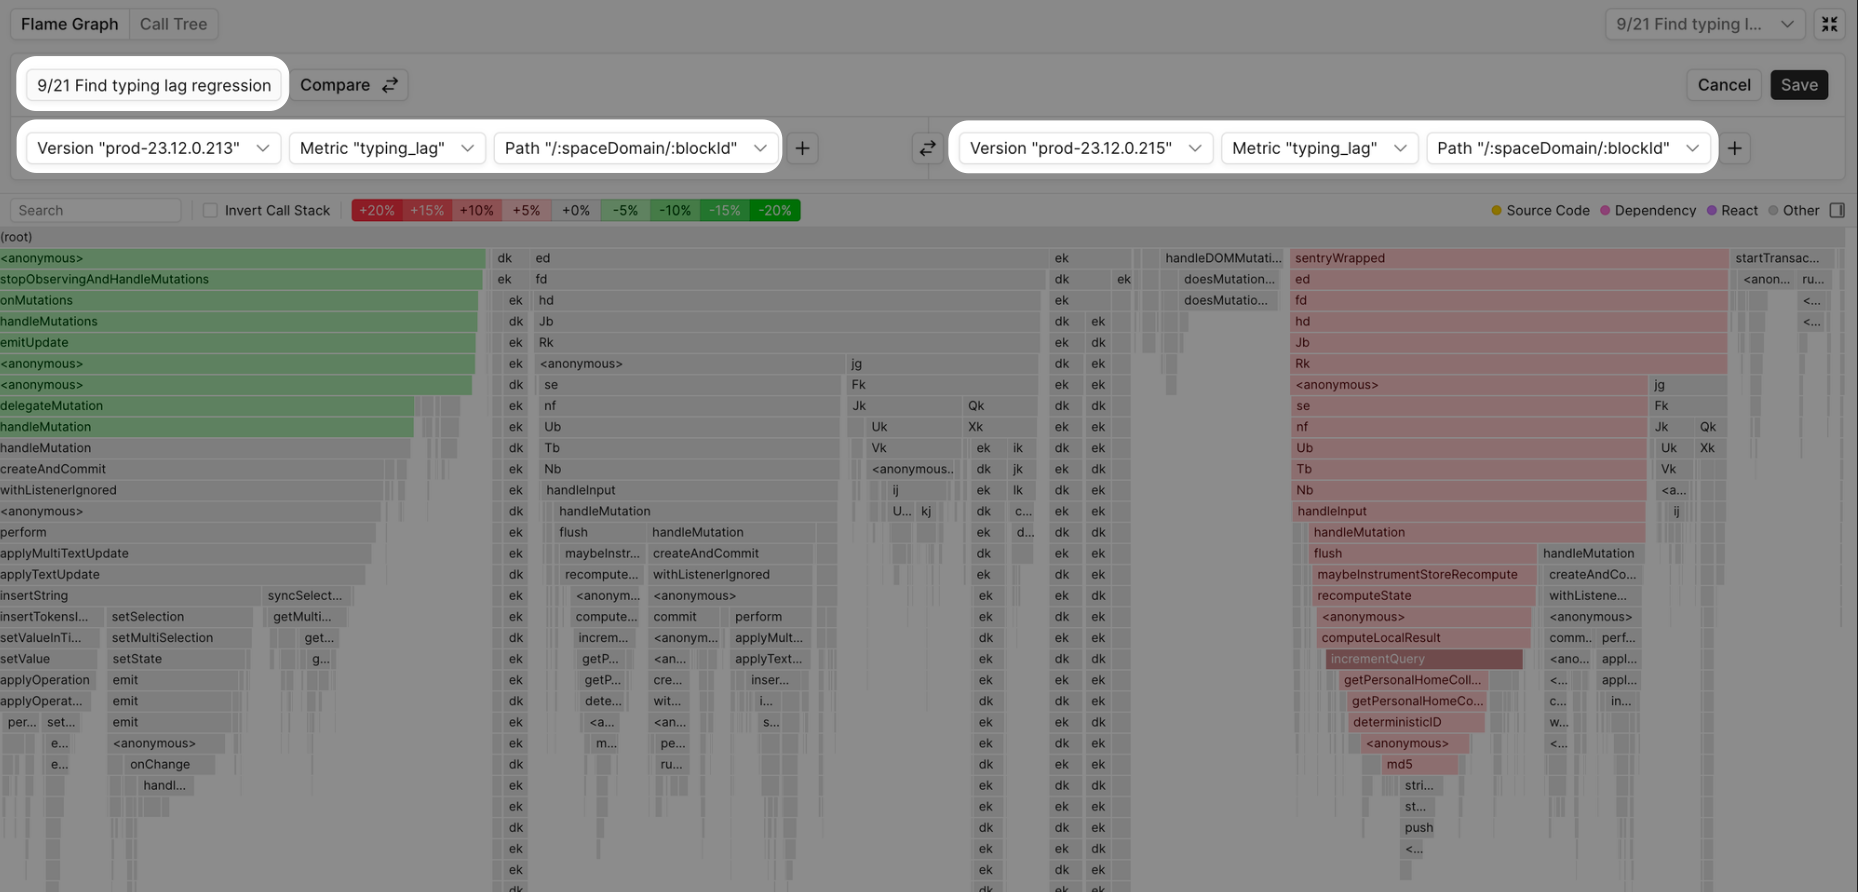Add a filter with the left group's plus button

(802, 148)
